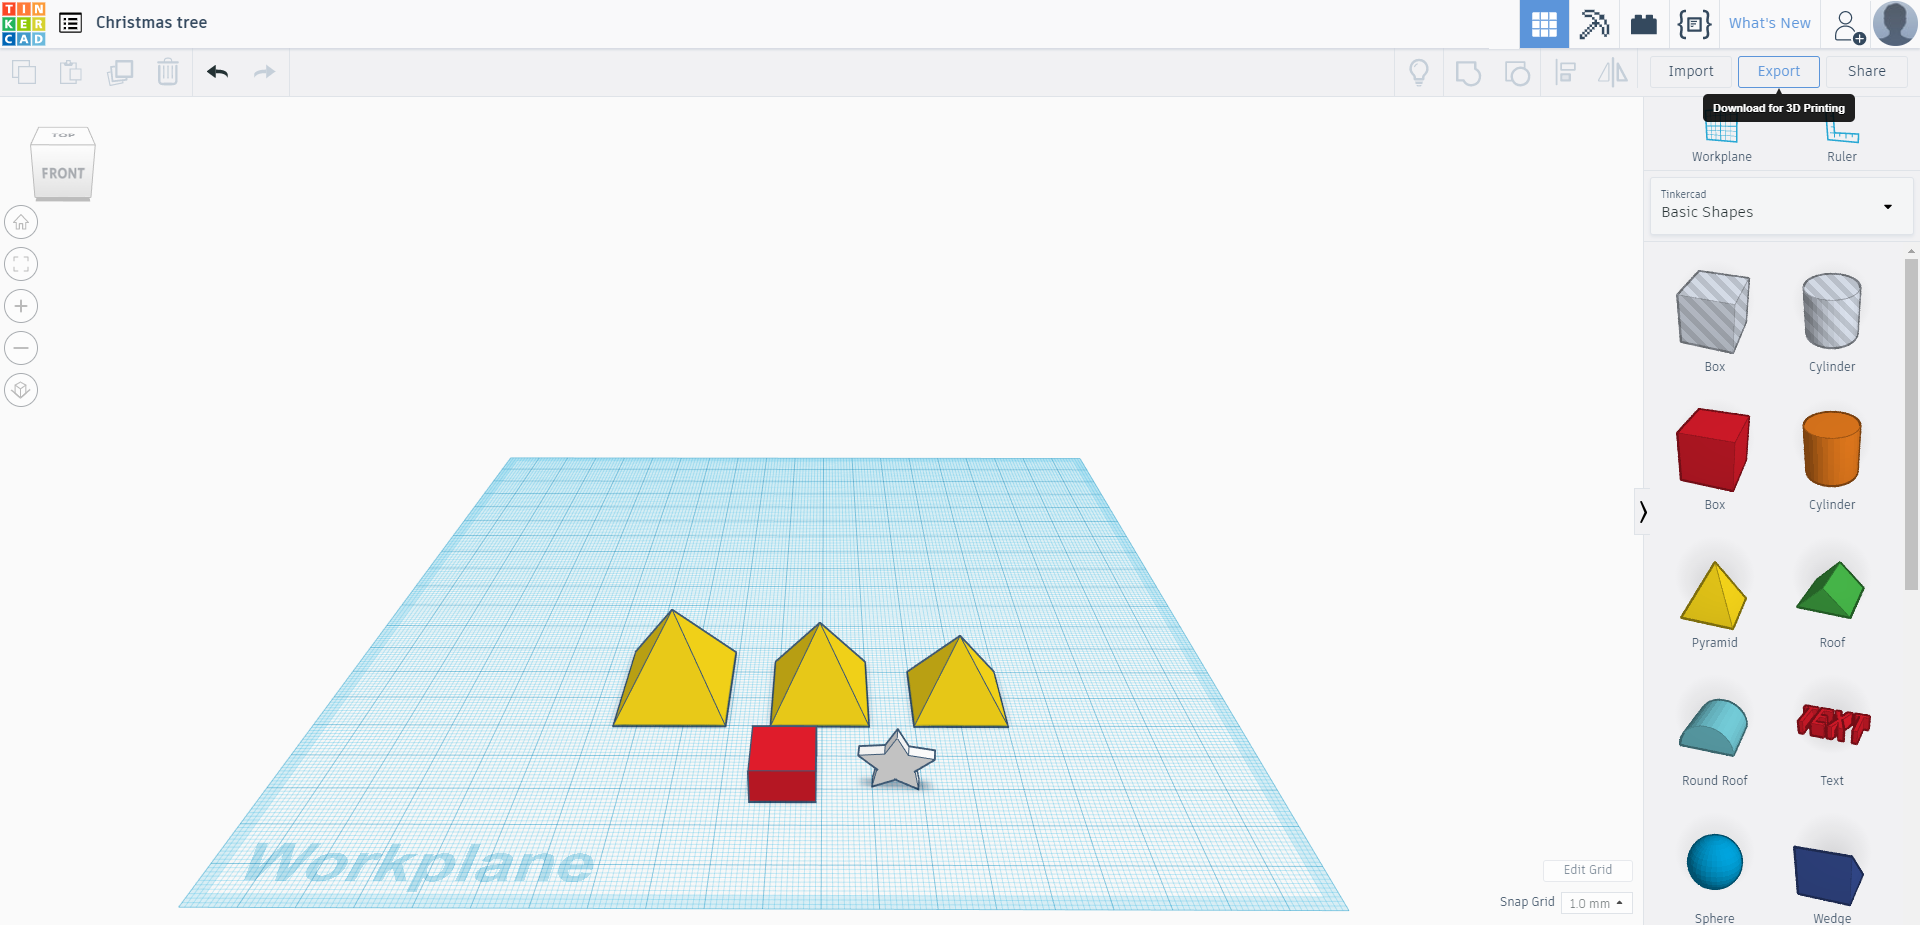
Task: Open the What's New link
Action: click(x=1769, y=23)
